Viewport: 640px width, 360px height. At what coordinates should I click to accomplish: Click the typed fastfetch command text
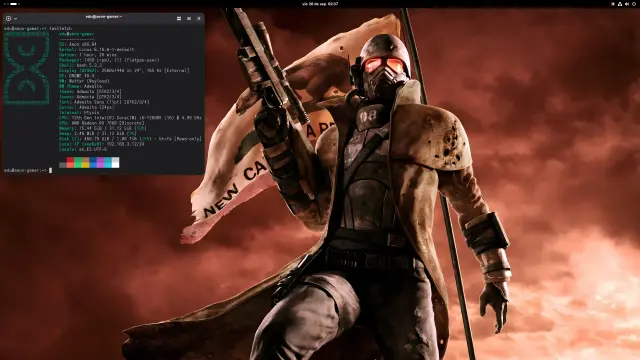coord(61,29)
